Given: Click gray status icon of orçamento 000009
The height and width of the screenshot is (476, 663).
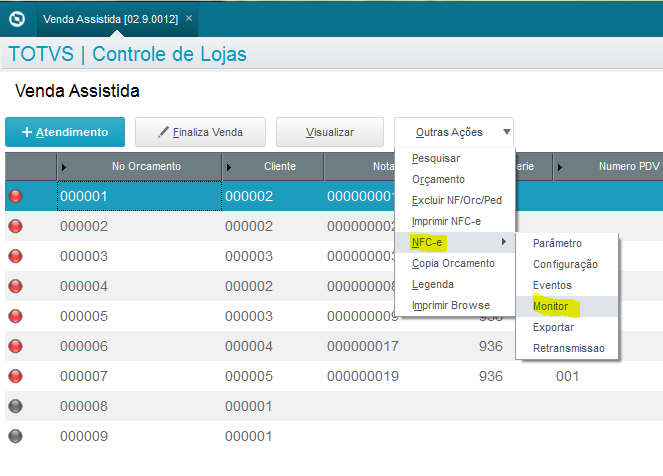Looking at the screenshot, I should click(x=16, y=436).
